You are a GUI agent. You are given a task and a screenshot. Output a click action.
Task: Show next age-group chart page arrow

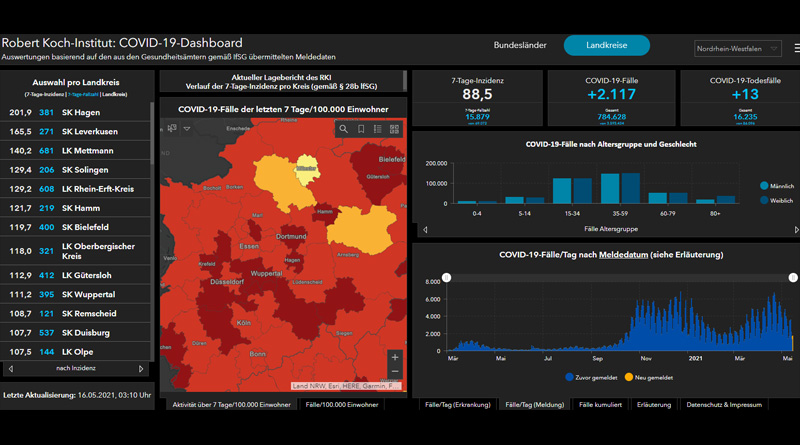[796, 230]
